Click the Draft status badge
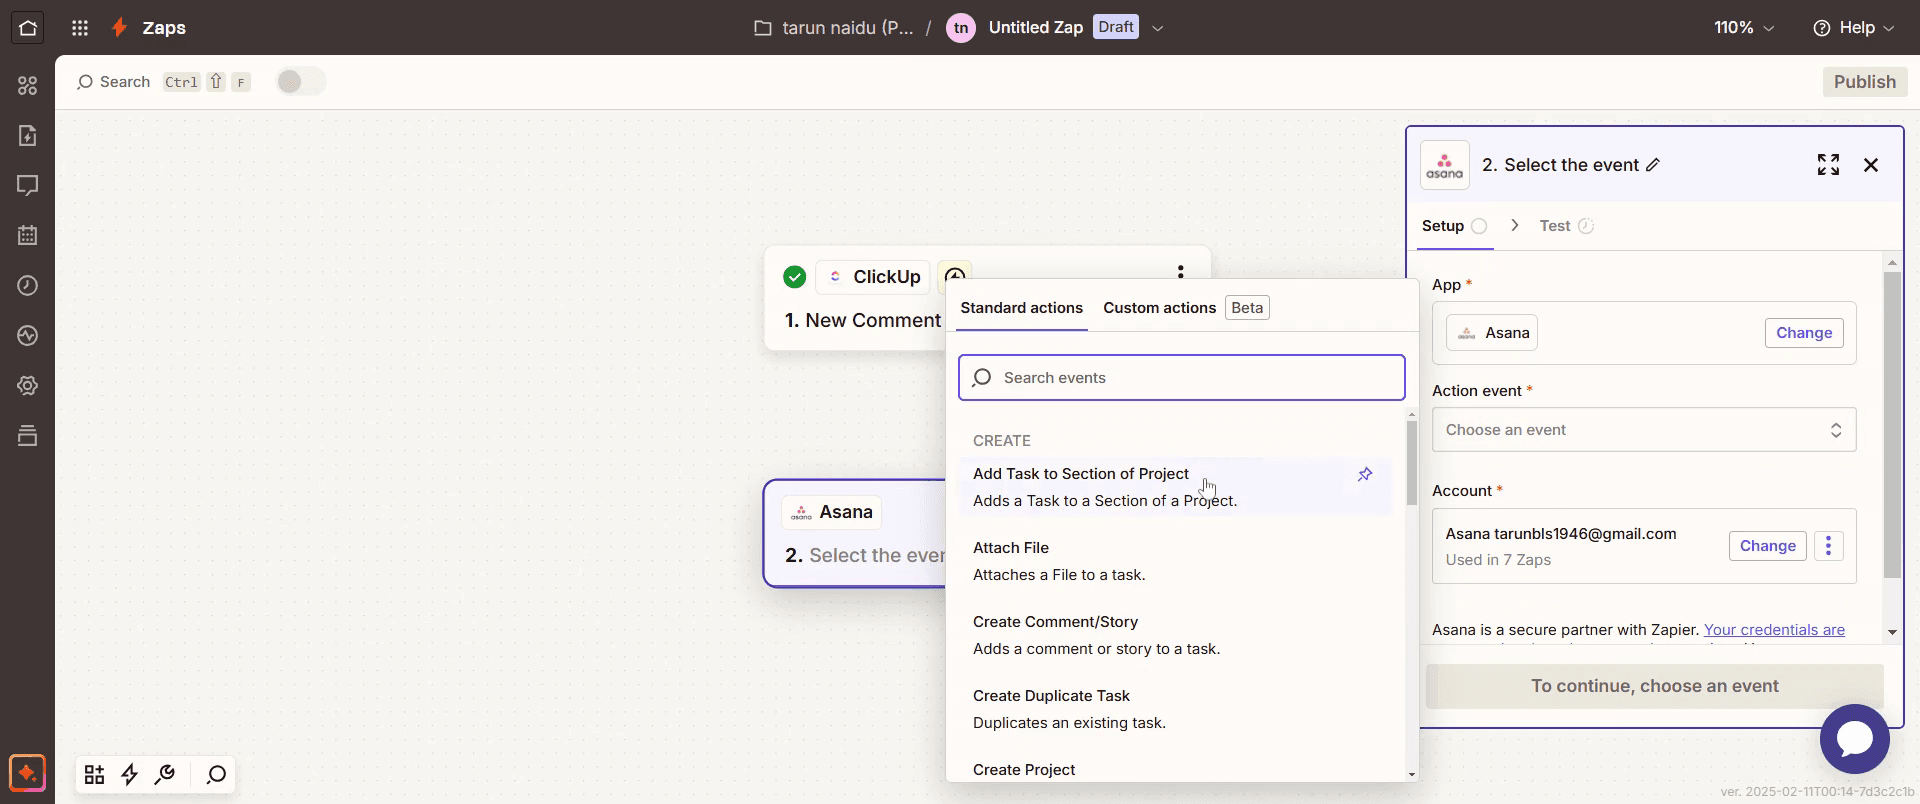The height and width of the screenshot is (804, 1920). click(1115, 27)
